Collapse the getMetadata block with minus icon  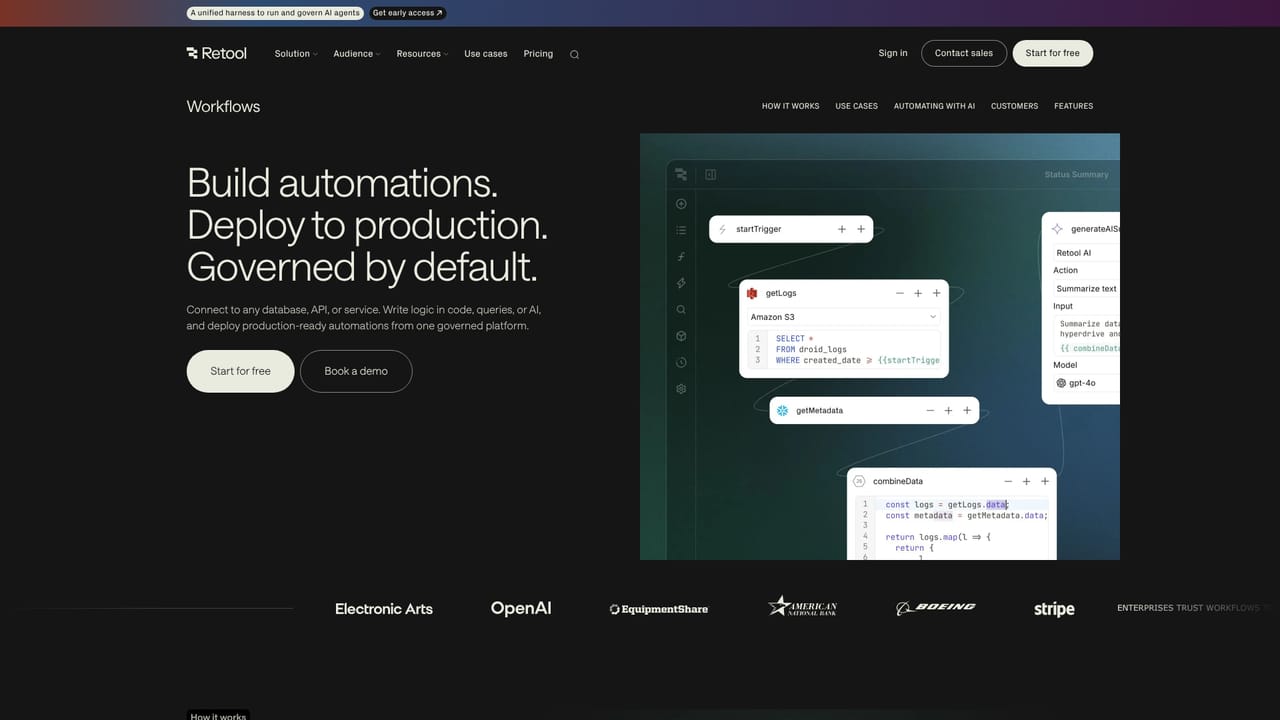930,411
